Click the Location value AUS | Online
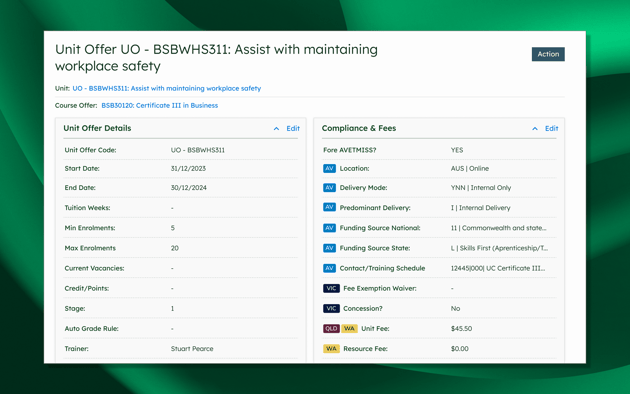This screenshot has width=630, height=394. pos(470,168)
